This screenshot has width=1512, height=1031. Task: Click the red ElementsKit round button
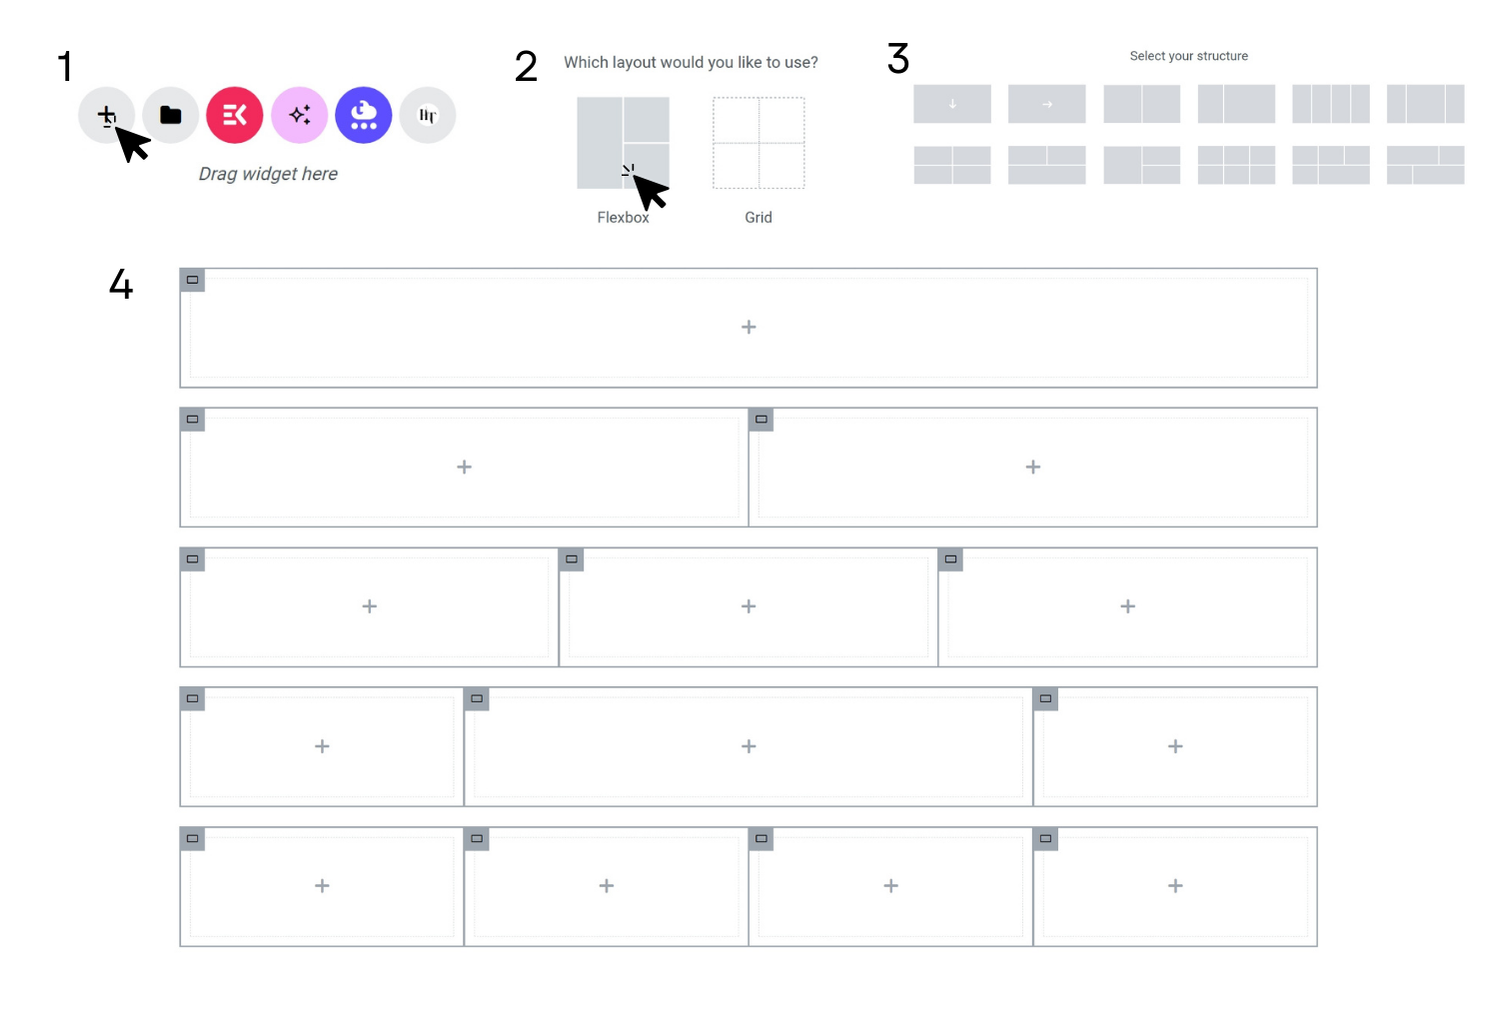click(x=235, y=115)
